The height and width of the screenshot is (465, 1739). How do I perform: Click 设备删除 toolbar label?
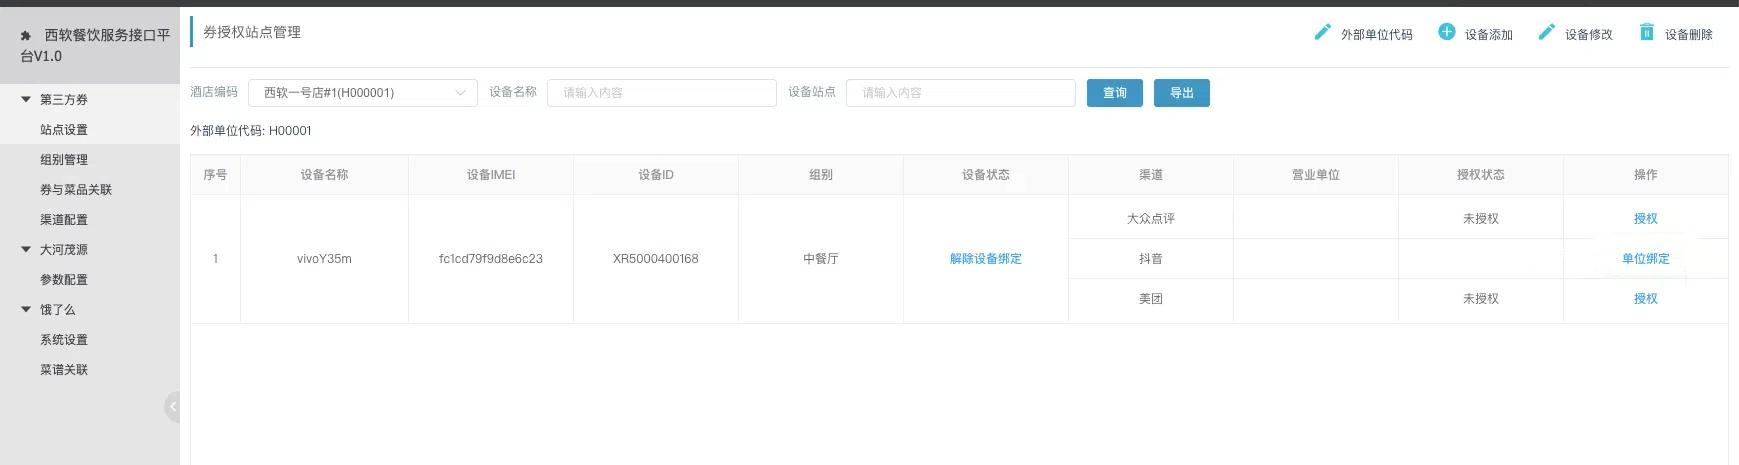pos(1689,35)
